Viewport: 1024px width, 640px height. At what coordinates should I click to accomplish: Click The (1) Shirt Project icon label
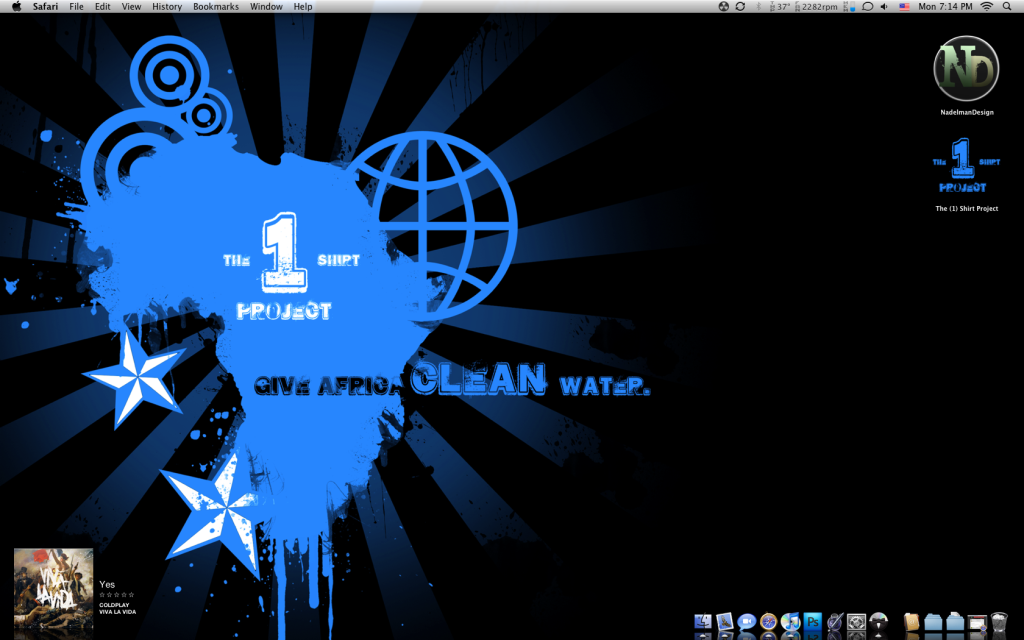[x=967, y=208]
